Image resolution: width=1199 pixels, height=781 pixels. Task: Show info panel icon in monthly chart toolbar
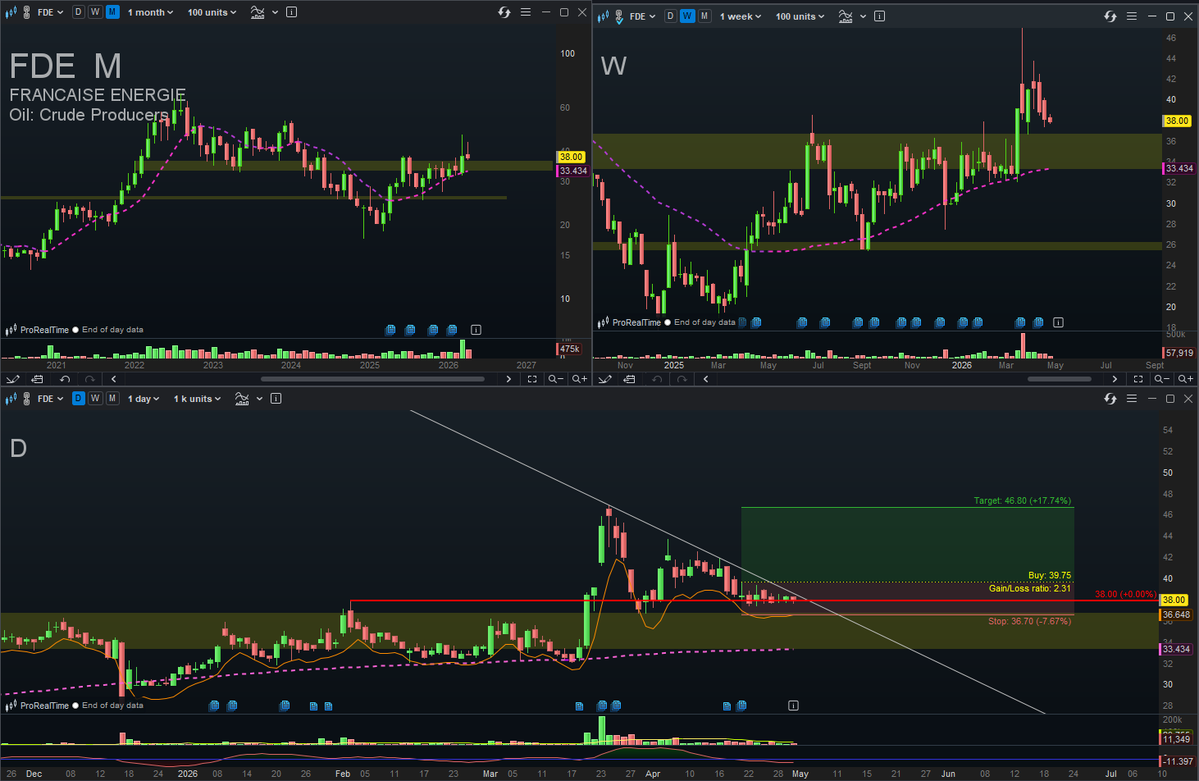[x=291, y=12]
